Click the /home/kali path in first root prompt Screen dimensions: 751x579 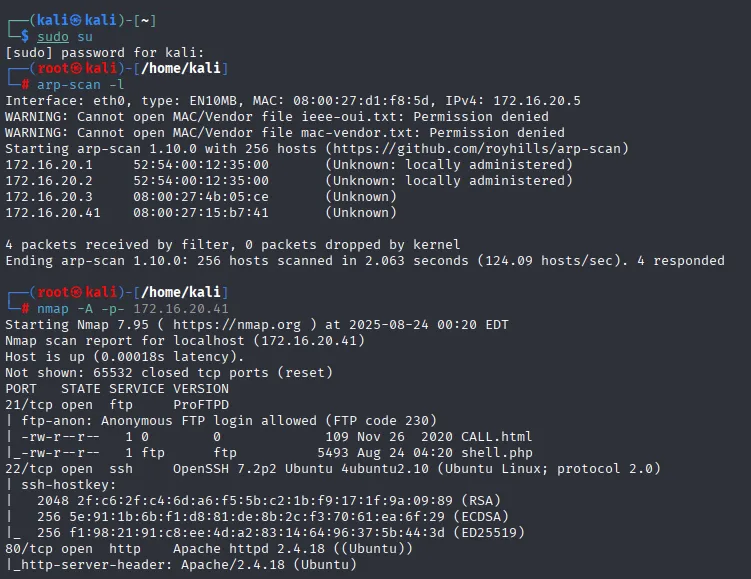[x=181, y=68]
